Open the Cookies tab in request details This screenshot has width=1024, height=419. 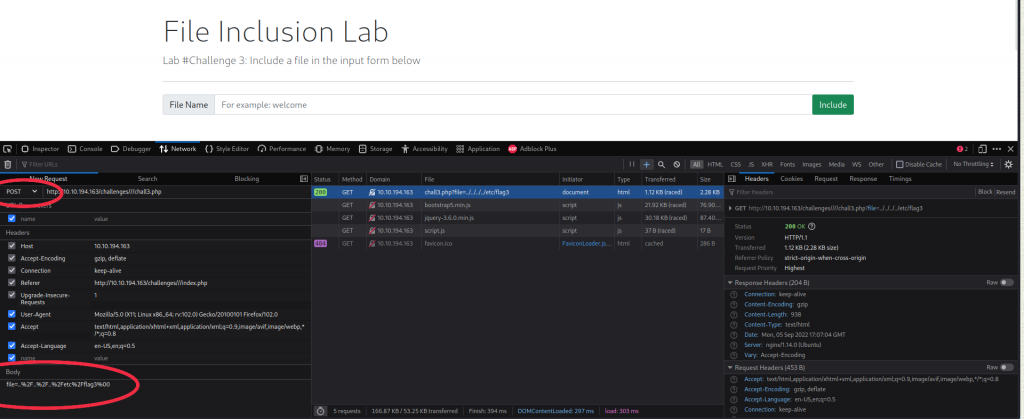click(791, 178)
